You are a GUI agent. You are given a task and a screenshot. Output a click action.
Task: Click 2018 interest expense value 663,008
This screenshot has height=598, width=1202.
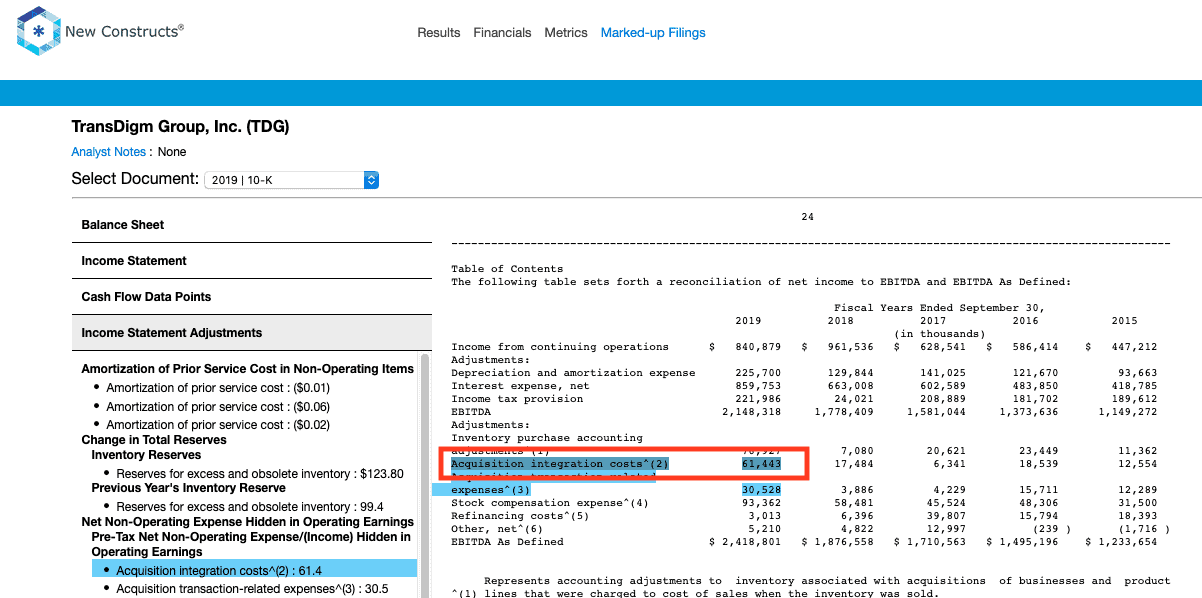pyautogui.click(x=851, y=386)
